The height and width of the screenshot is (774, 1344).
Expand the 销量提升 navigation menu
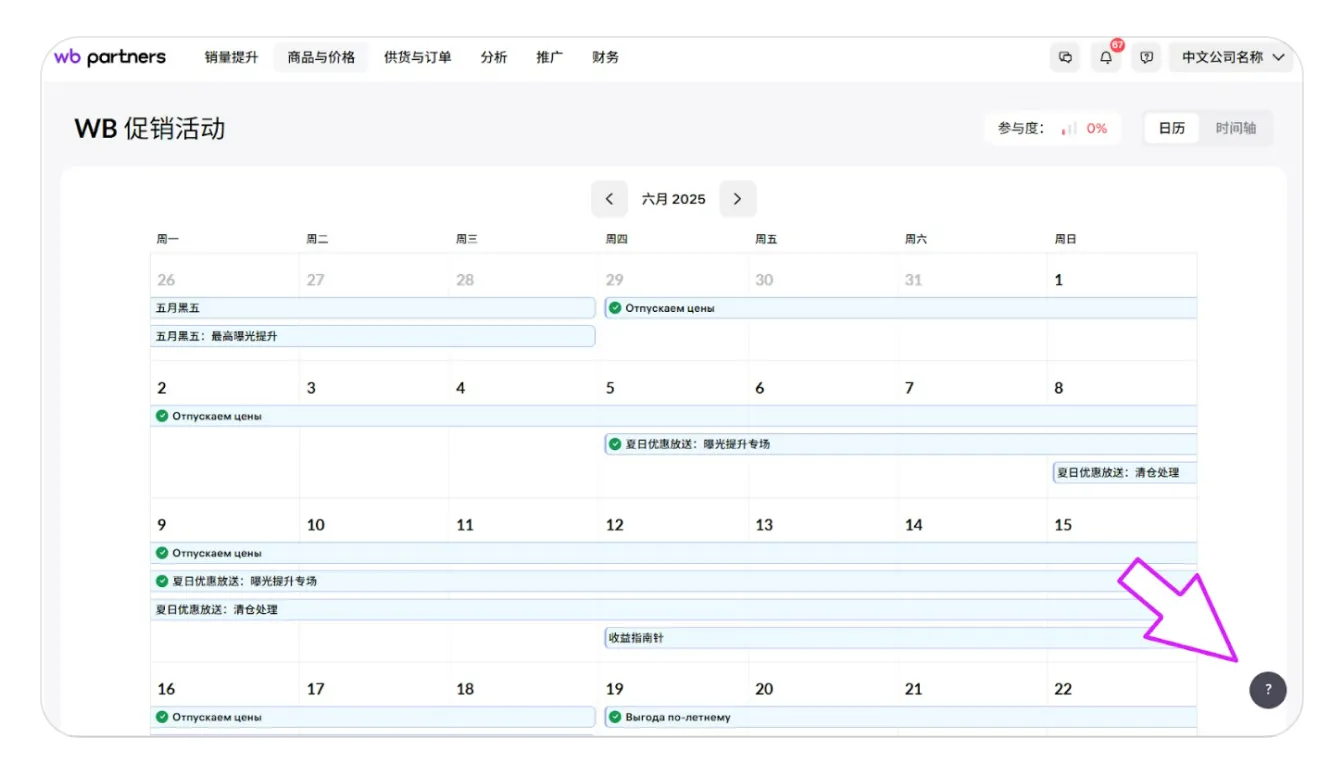[x=231, y=58]
